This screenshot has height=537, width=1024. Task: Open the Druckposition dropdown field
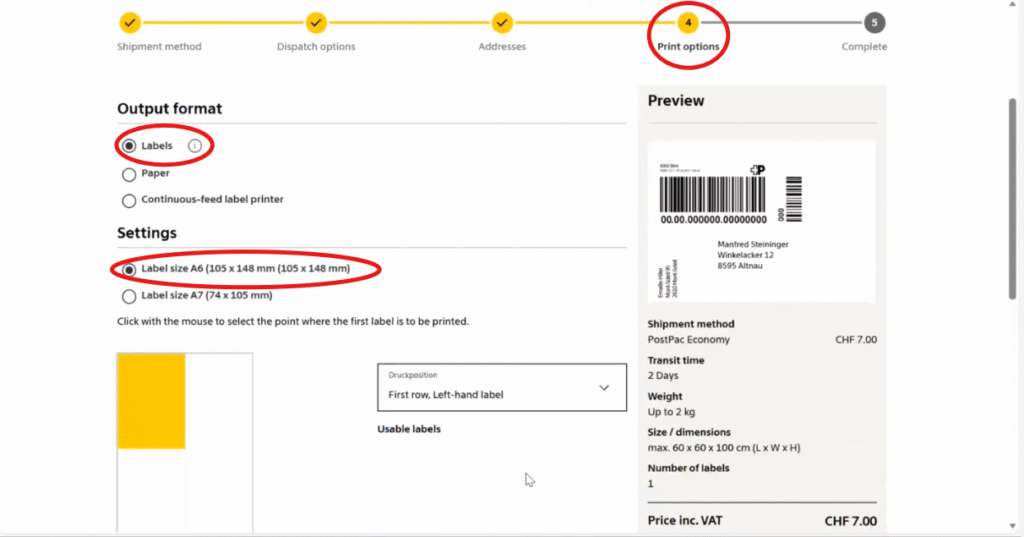tap(500, 387)
